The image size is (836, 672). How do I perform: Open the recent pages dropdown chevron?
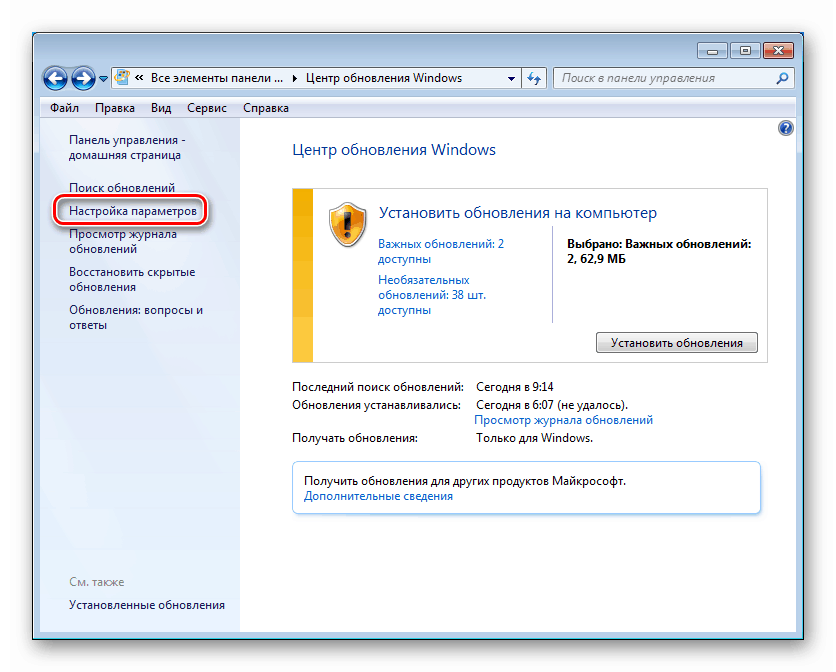coord(101,77)
